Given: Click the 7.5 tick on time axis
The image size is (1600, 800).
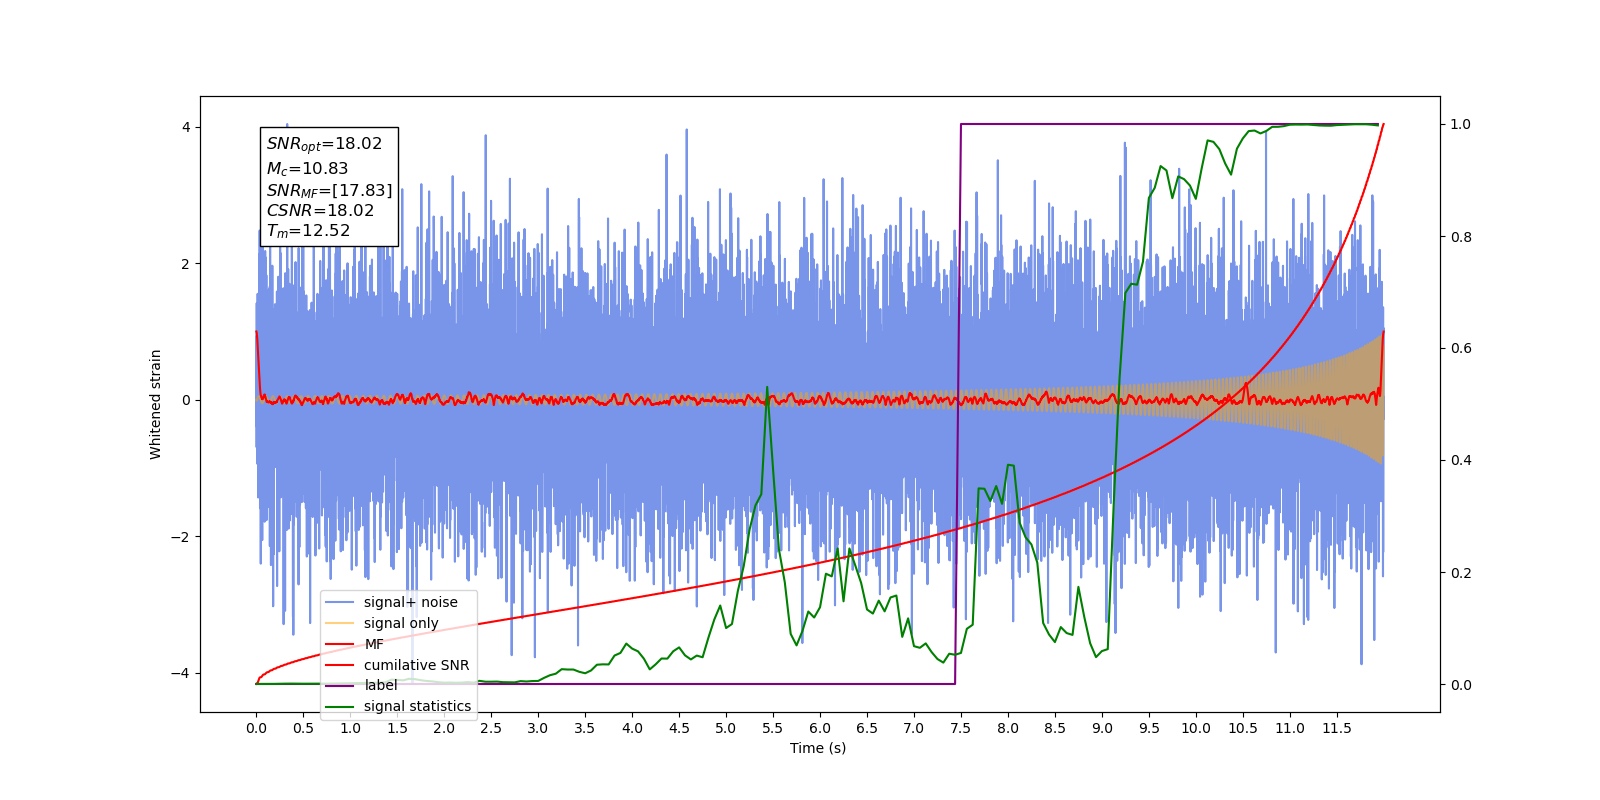Looking at the screenshot, I should pos(960,728).
